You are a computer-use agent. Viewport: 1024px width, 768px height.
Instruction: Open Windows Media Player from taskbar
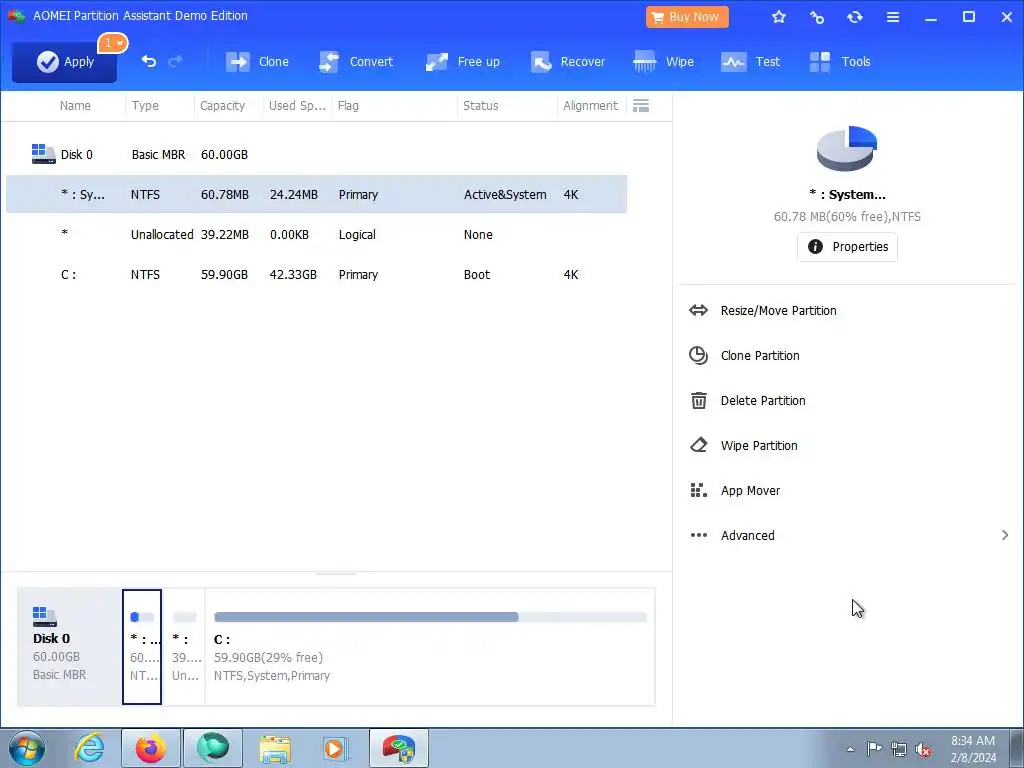point(336,748)
